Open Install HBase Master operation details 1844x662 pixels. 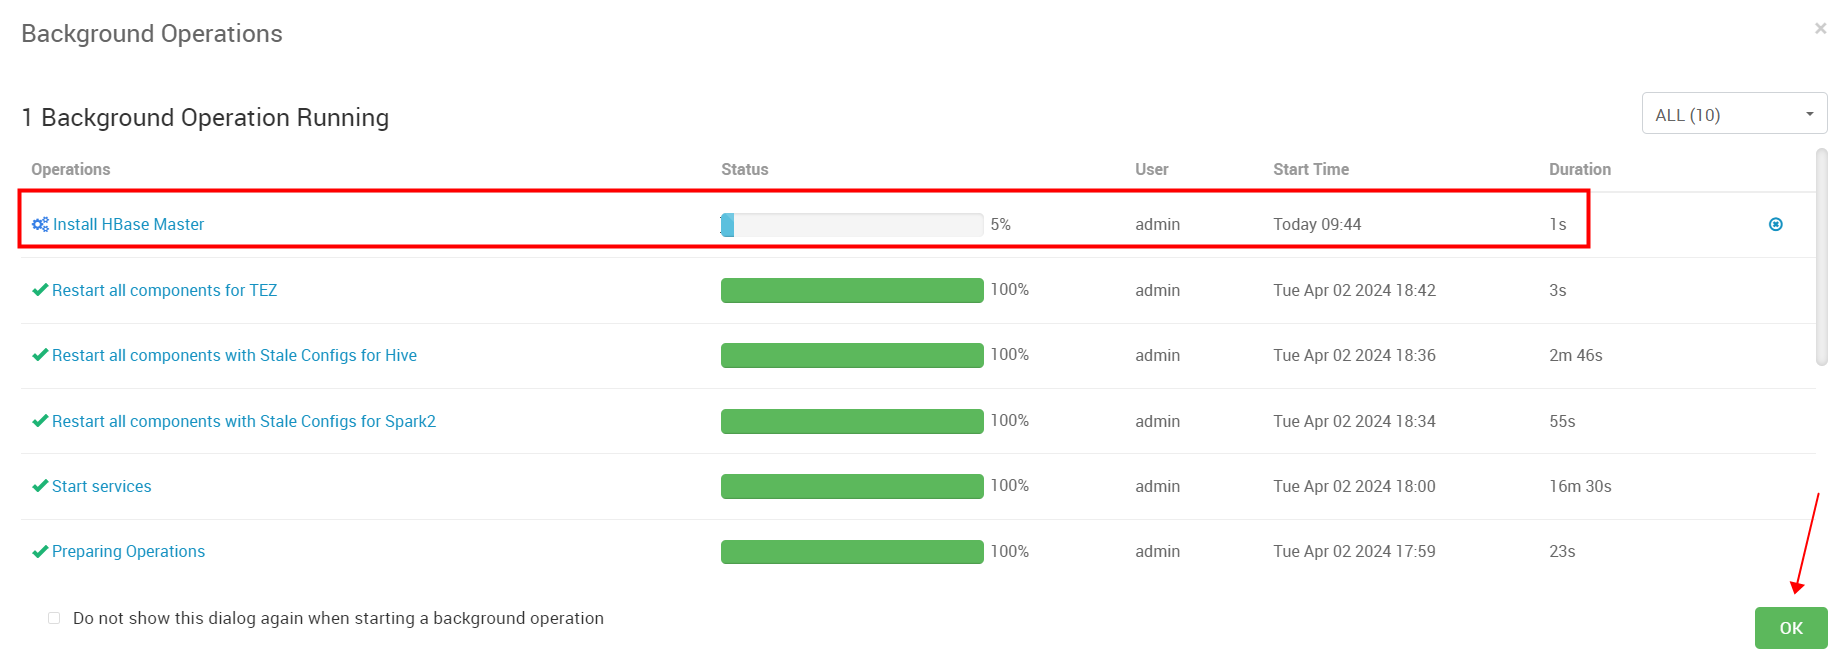pyautogui.click(x=128, y=225)
